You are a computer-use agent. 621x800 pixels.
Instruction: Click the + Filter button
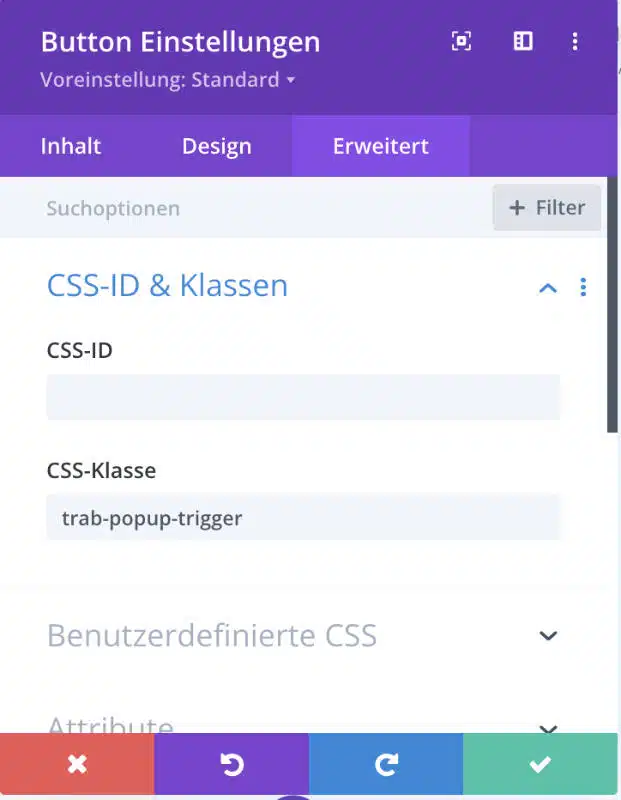[x=547, y=208]
